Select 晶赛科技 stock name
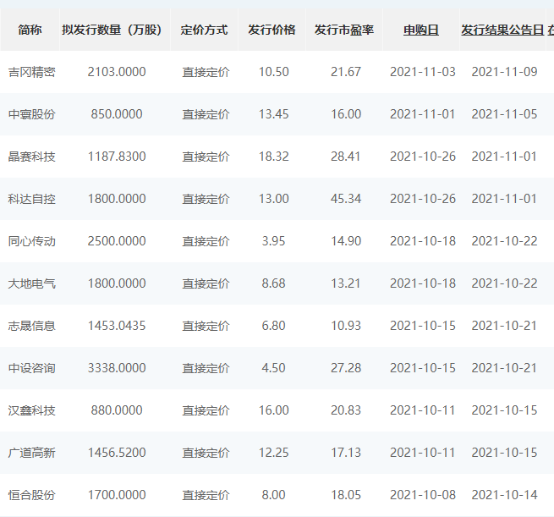 pyautogui.click(x=32, y=157)
